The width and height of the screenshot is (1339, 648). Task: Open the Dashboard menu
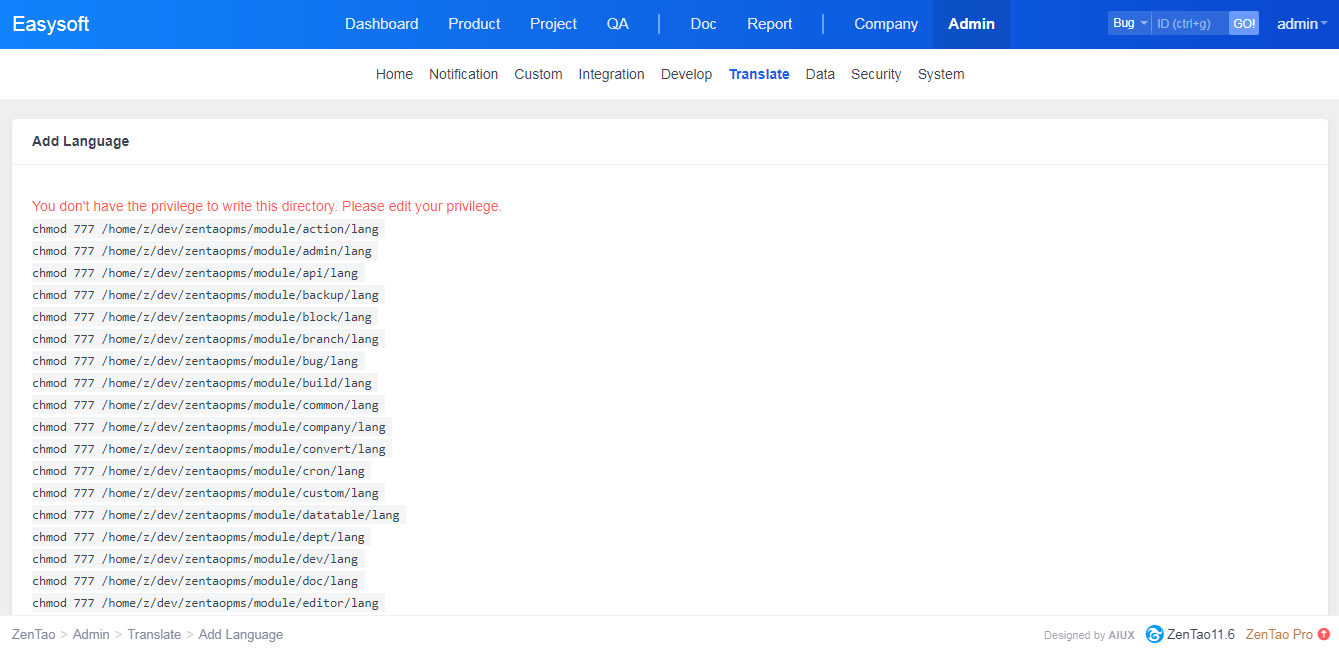coord(381,24)
